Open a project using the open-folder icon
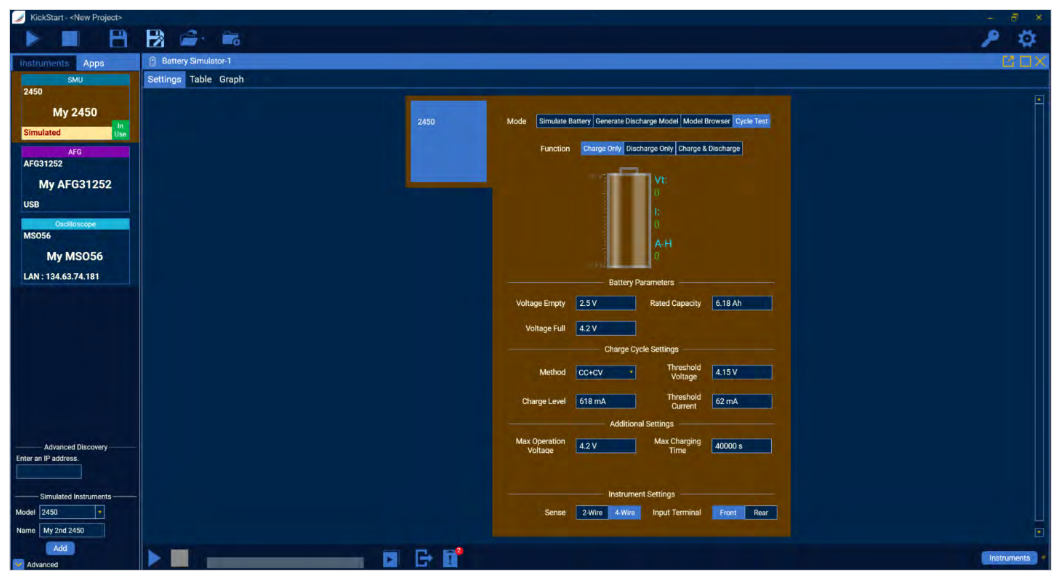This screenshot has width=1056, height=576. tap(189, 39)
